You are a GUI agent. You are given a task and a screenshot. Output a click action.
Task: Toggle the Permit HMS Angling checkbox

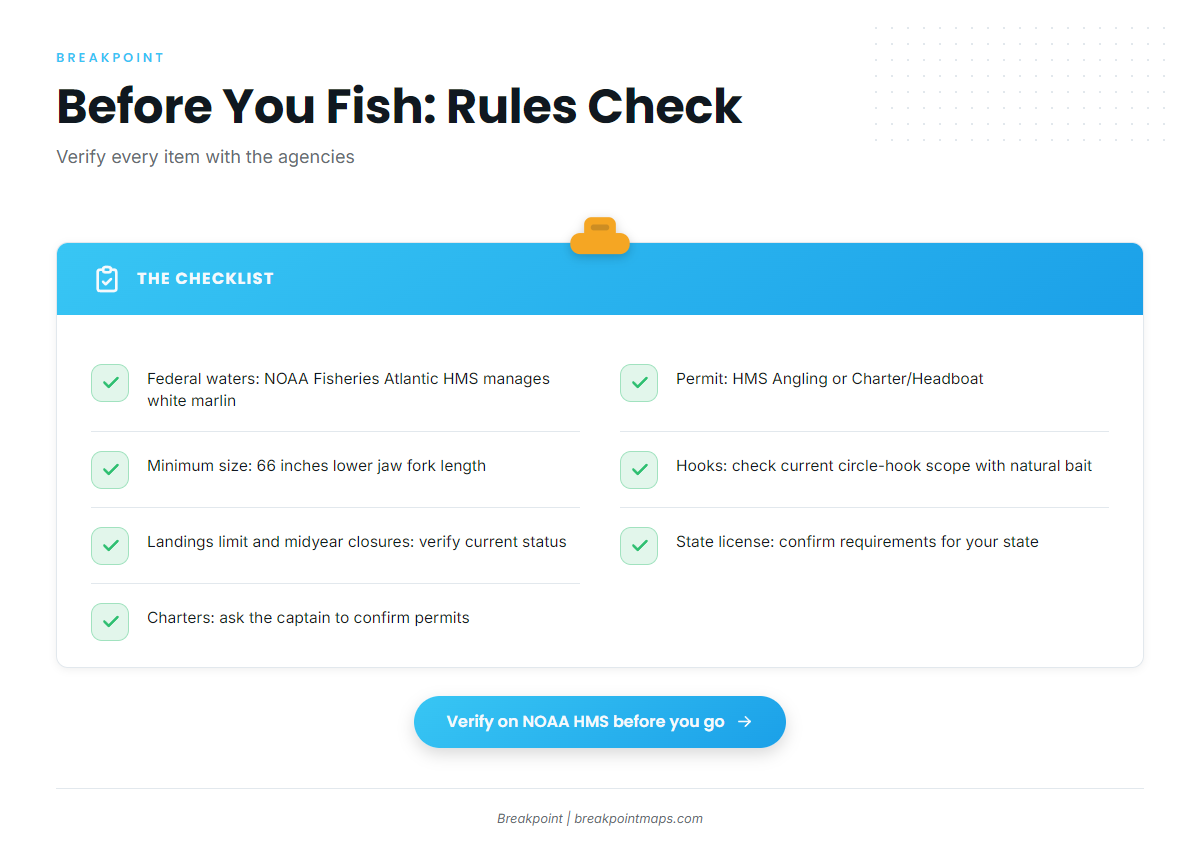[x=639, y=383]
